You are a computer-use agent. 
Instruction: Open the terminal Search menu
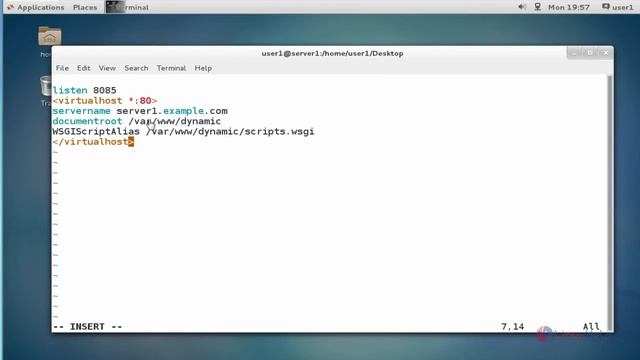click(x=136, y=68)
